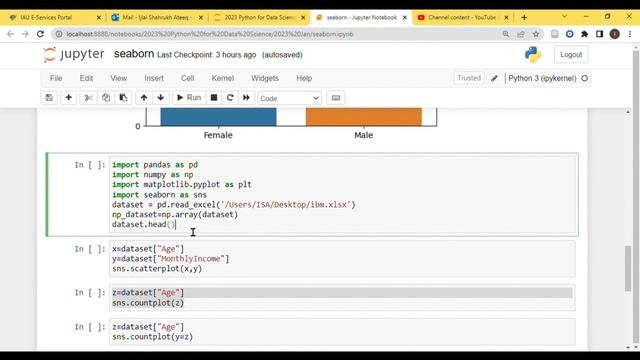Viewport: 640px width, 360px height.
Task: Switch to the 2023 Python for Data Science tab
Action: pyautogui.click(x=259, y=18)
